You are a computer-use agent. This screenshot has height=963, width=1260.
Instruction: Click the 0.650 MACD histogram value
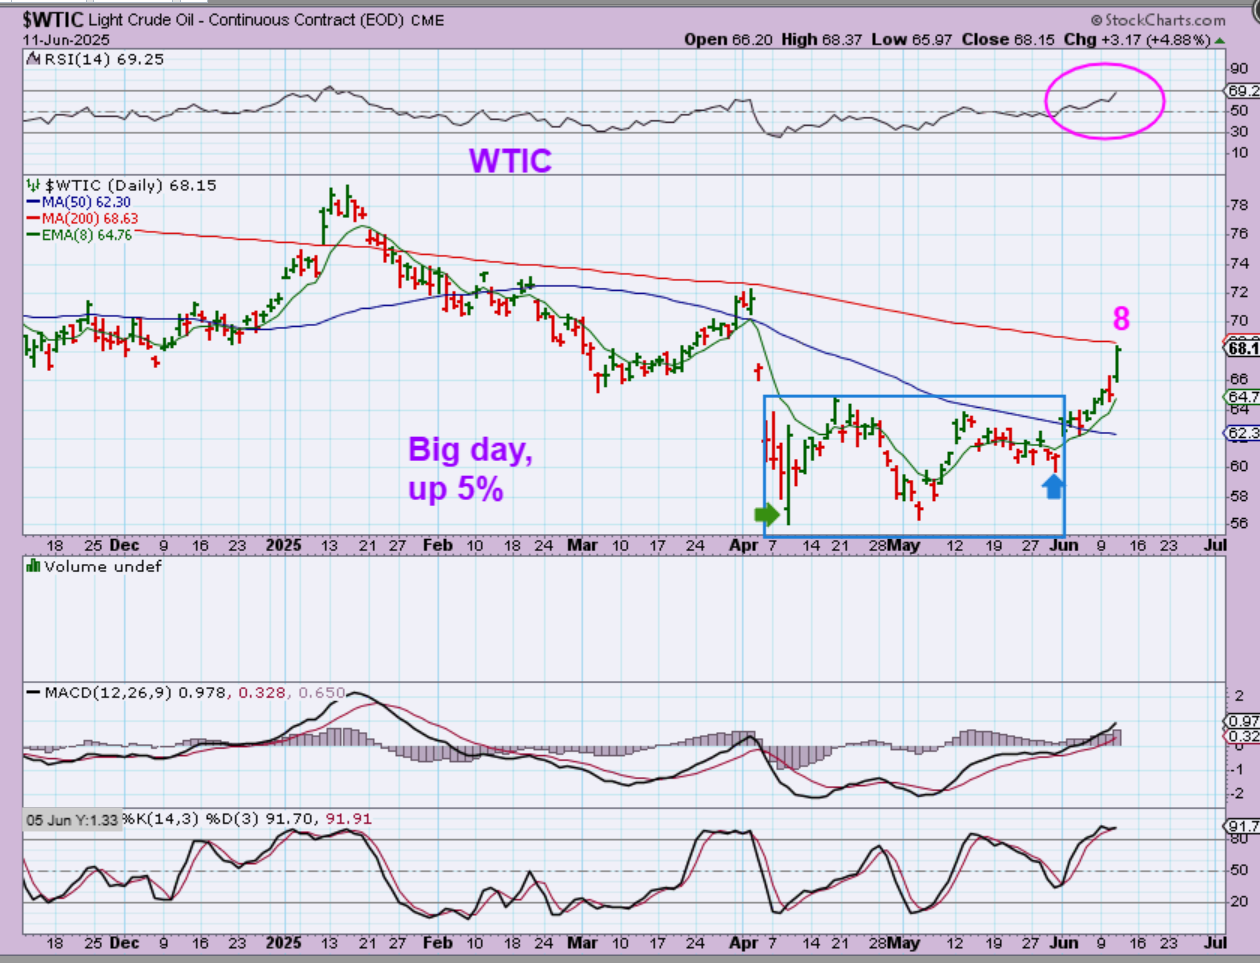pyautogui.click(x=320, y=692)
